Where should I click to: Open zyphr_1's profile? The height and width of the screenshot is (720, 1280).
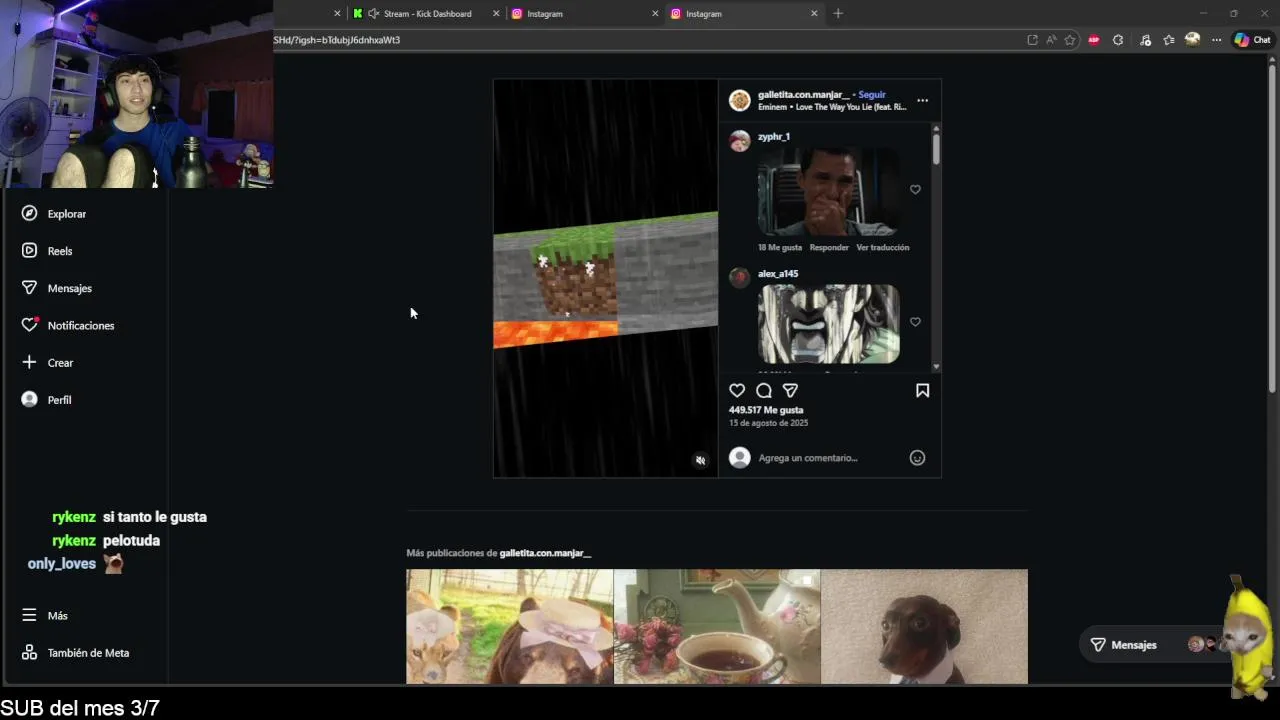774,136
